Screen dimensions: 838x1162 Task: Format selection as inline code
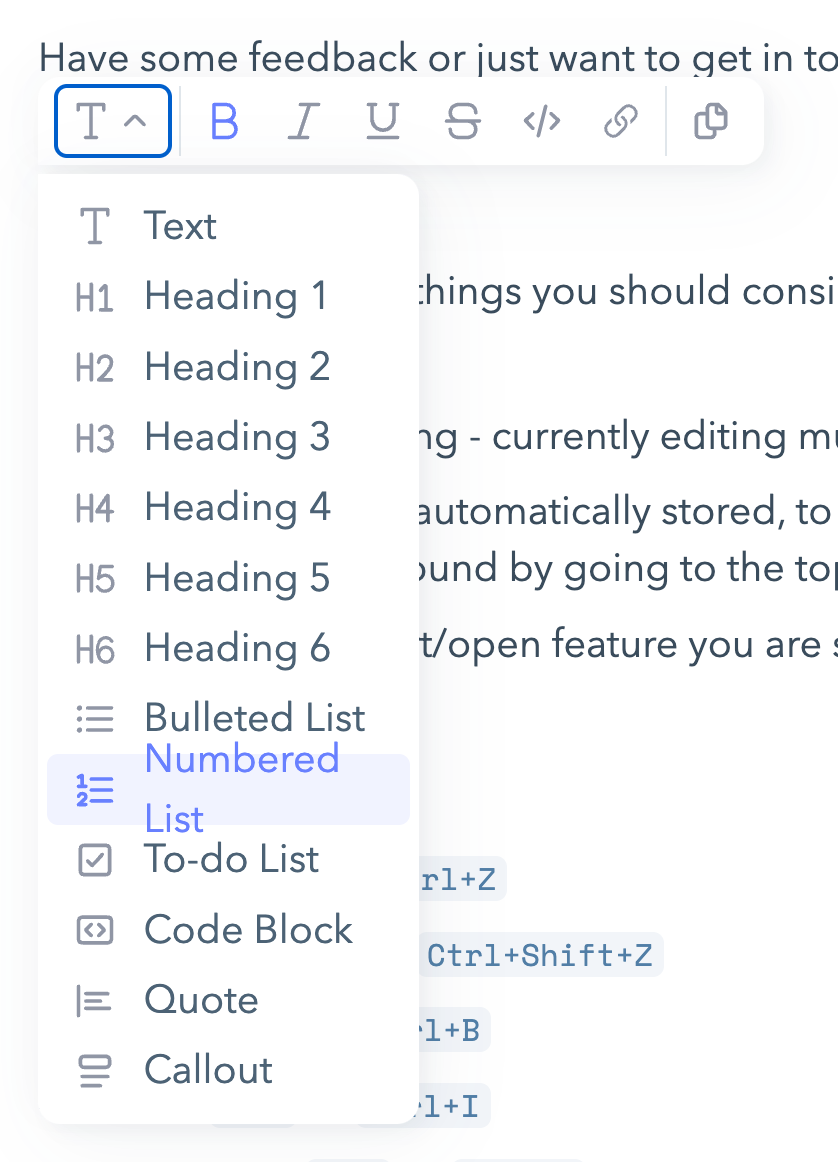point(541,122)
